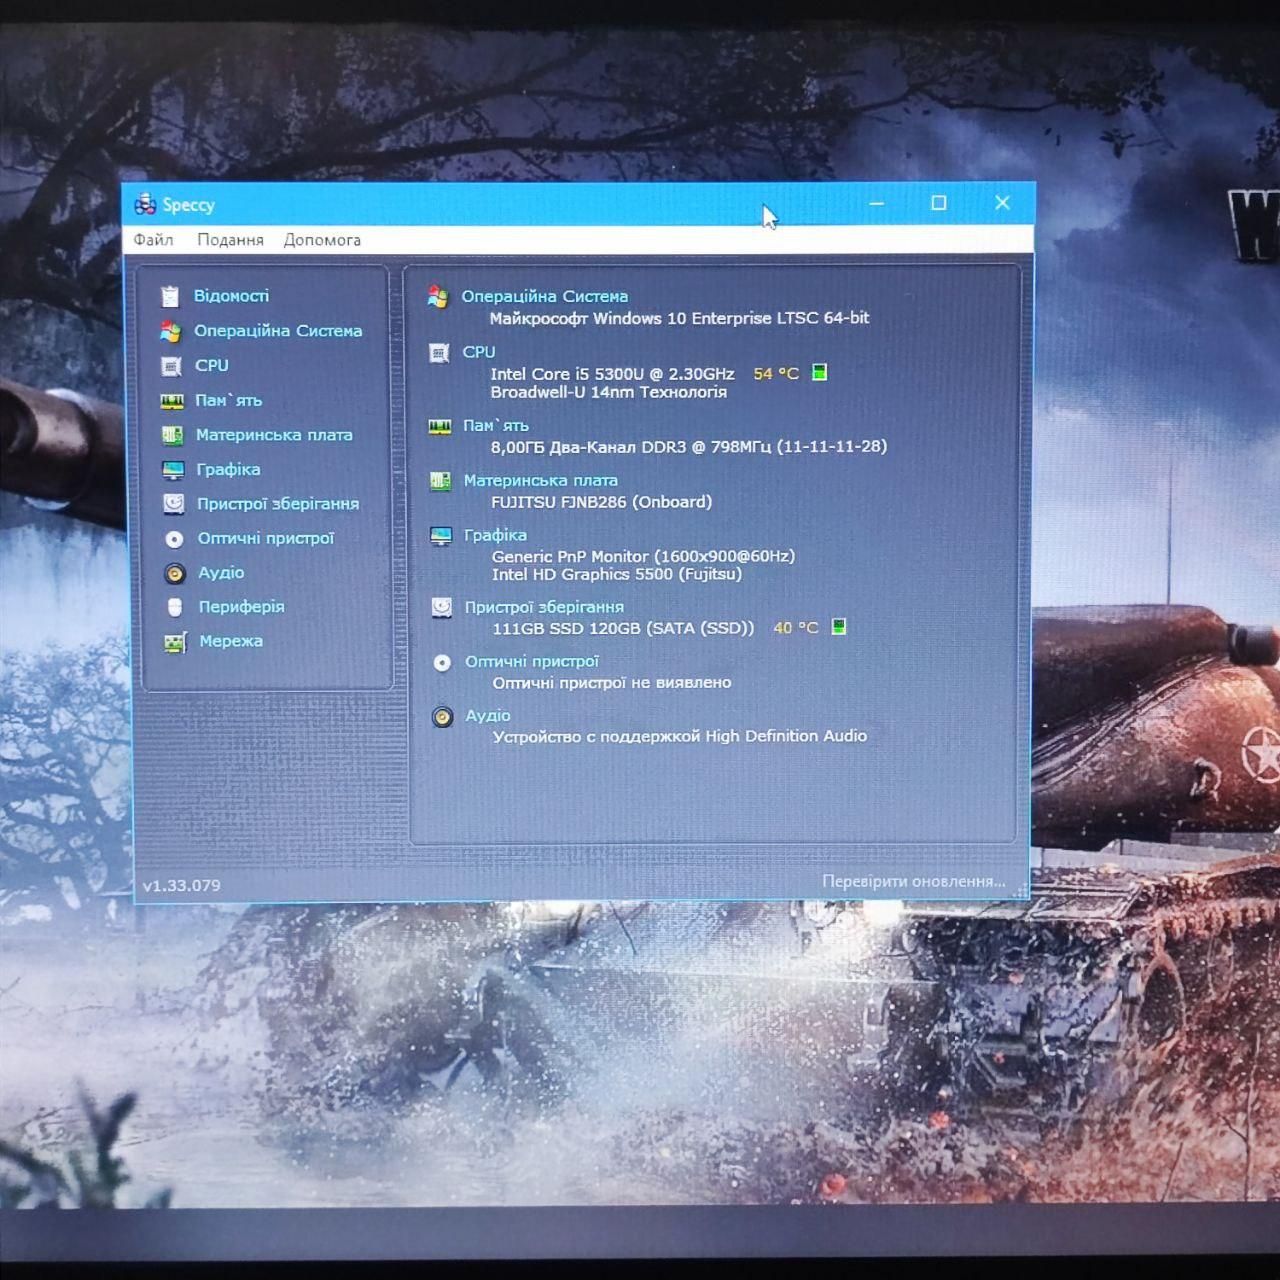The image size is (1280, 1280).
Task: Open the Файл menu
Action: 153,240
